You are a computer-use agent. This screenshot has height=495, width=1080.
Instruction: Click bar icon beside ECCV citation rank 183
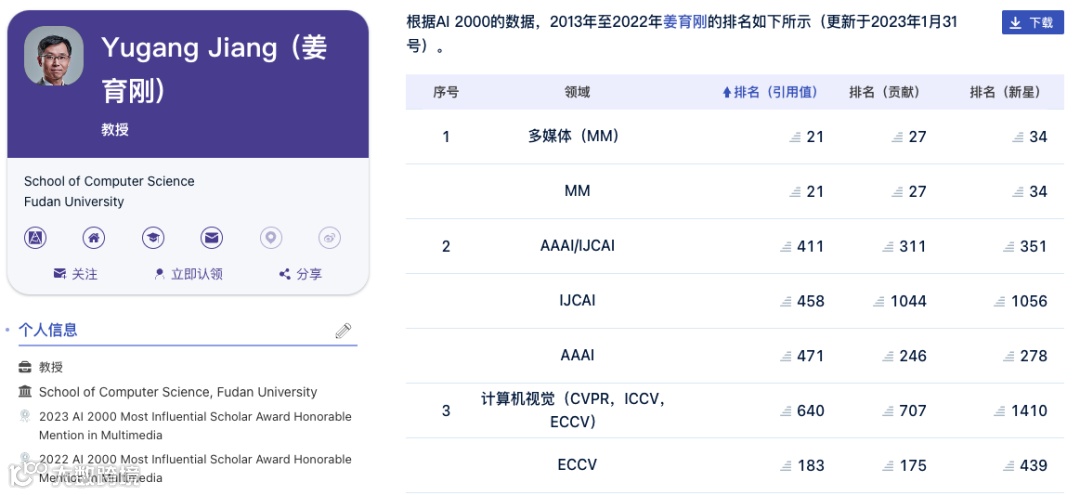coord(786,466)
